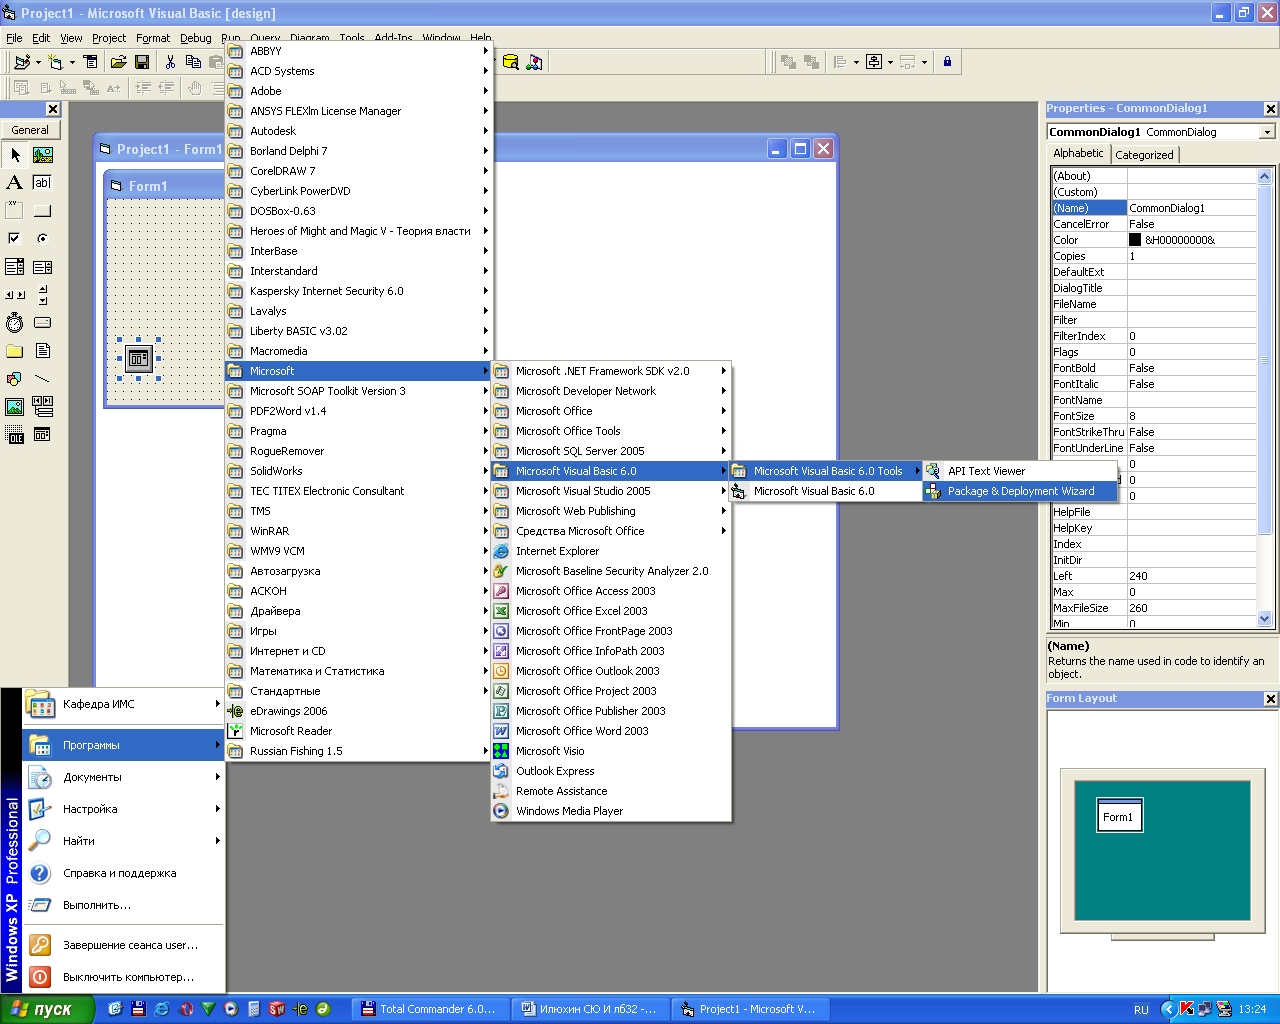Switch to the Alphabetic properties tab
The height and width of the screenshot is (1024, 1280).
[1078, 153]
